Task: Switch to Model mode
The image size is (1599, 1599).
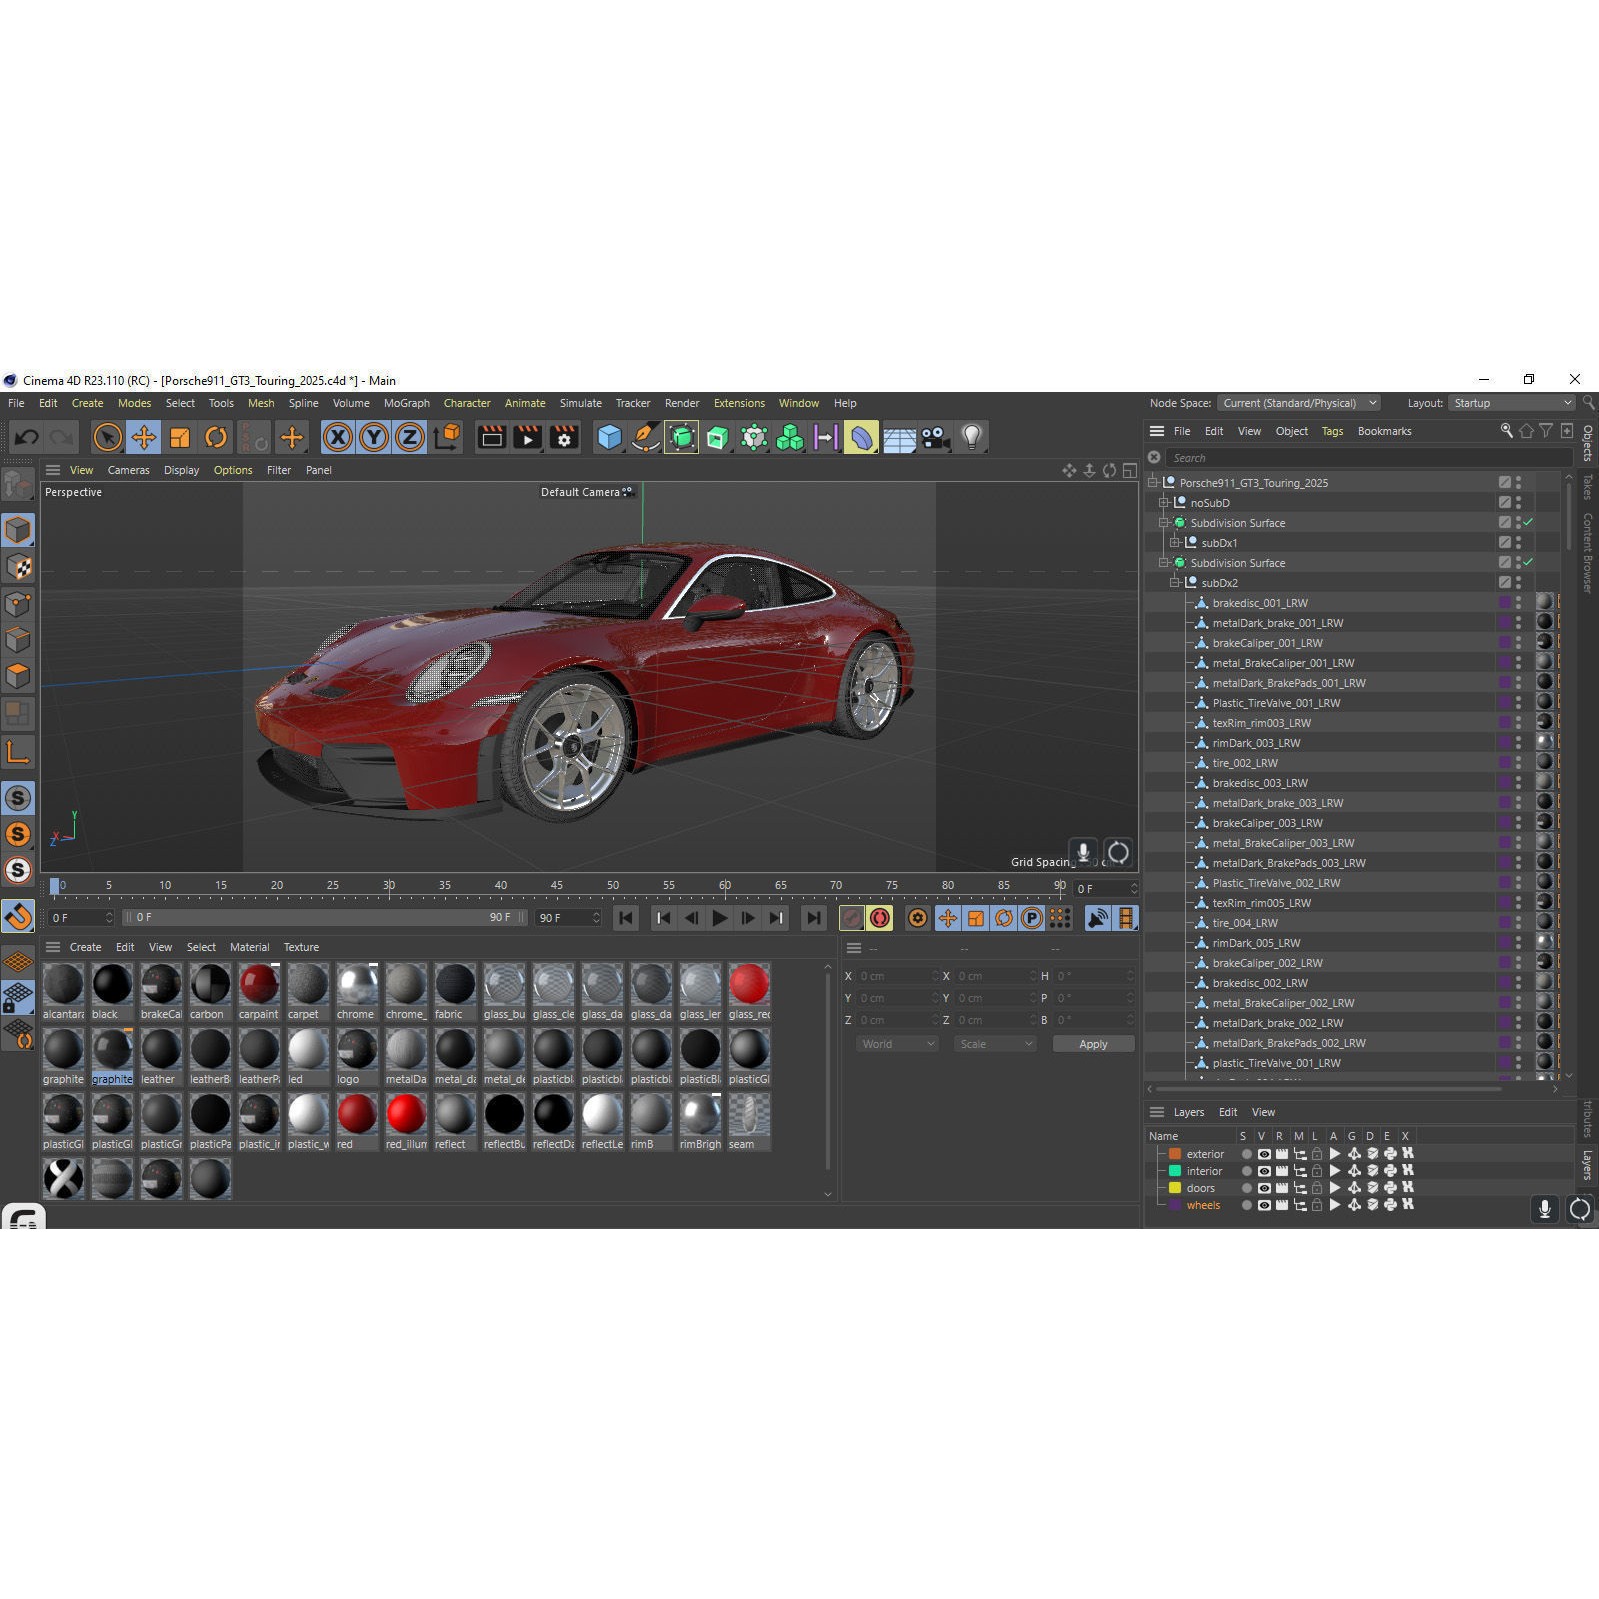Action: (x=18, y=530)
